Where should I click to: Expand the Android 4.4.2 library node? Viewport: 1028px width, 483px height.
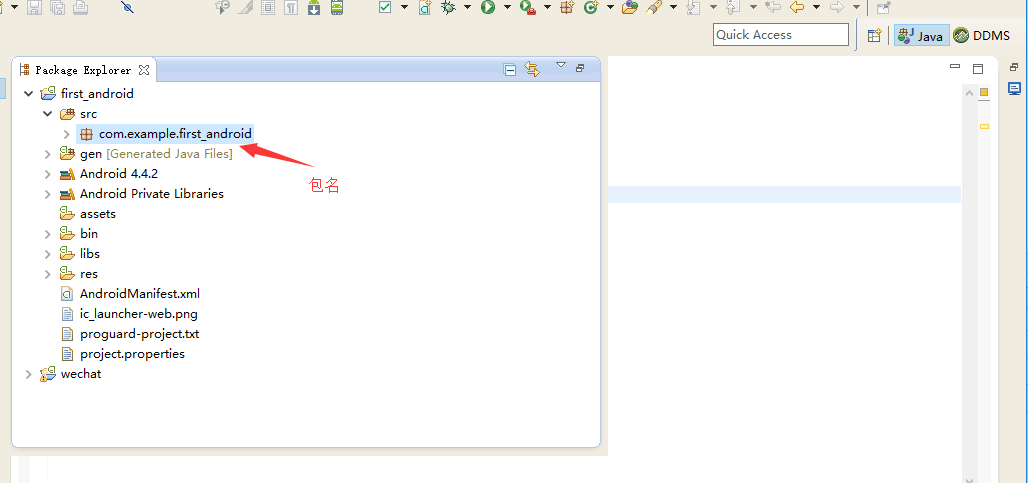pos(47,174)
